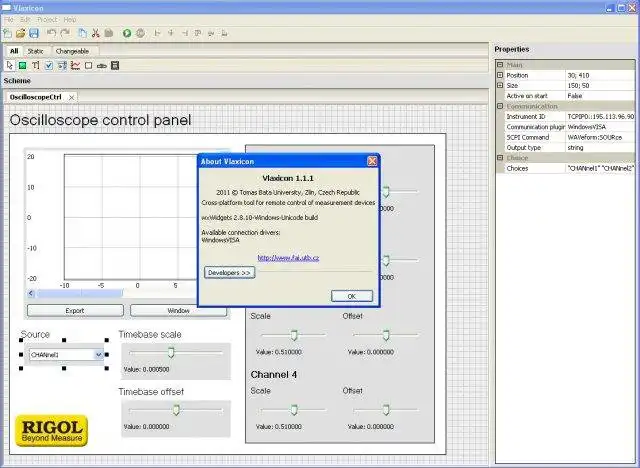Select the empty panel box widget tool
Image resolution: width=640 pixels, height=468 pixels.
click(89, 65)
